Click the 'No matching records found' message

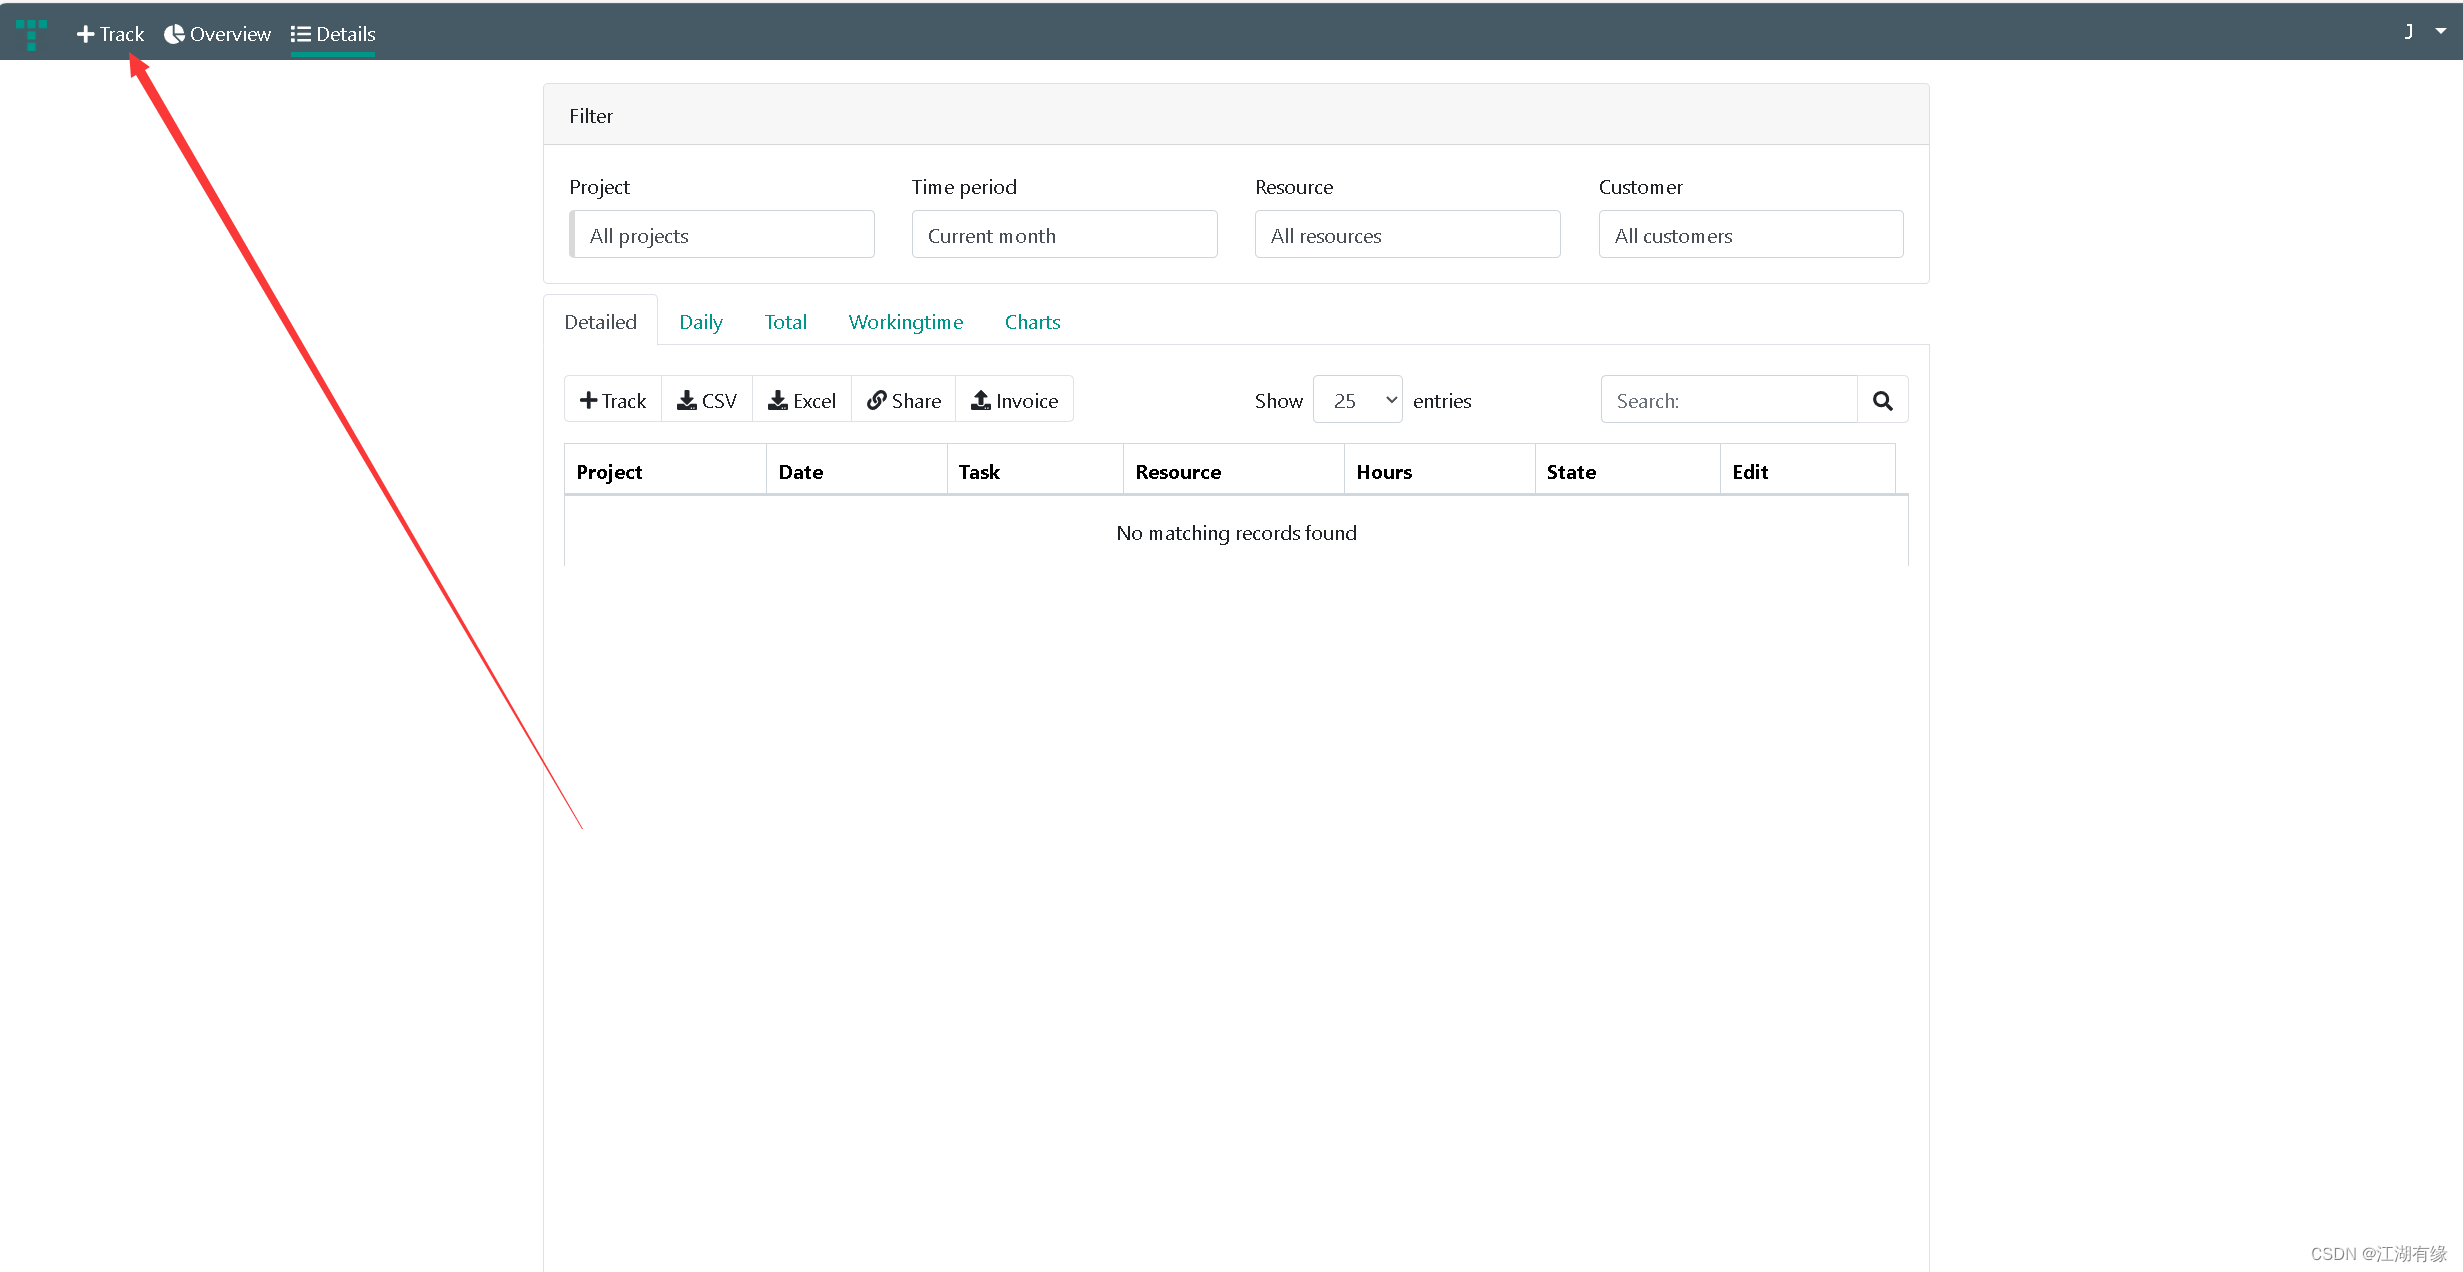pos(1236,533)
